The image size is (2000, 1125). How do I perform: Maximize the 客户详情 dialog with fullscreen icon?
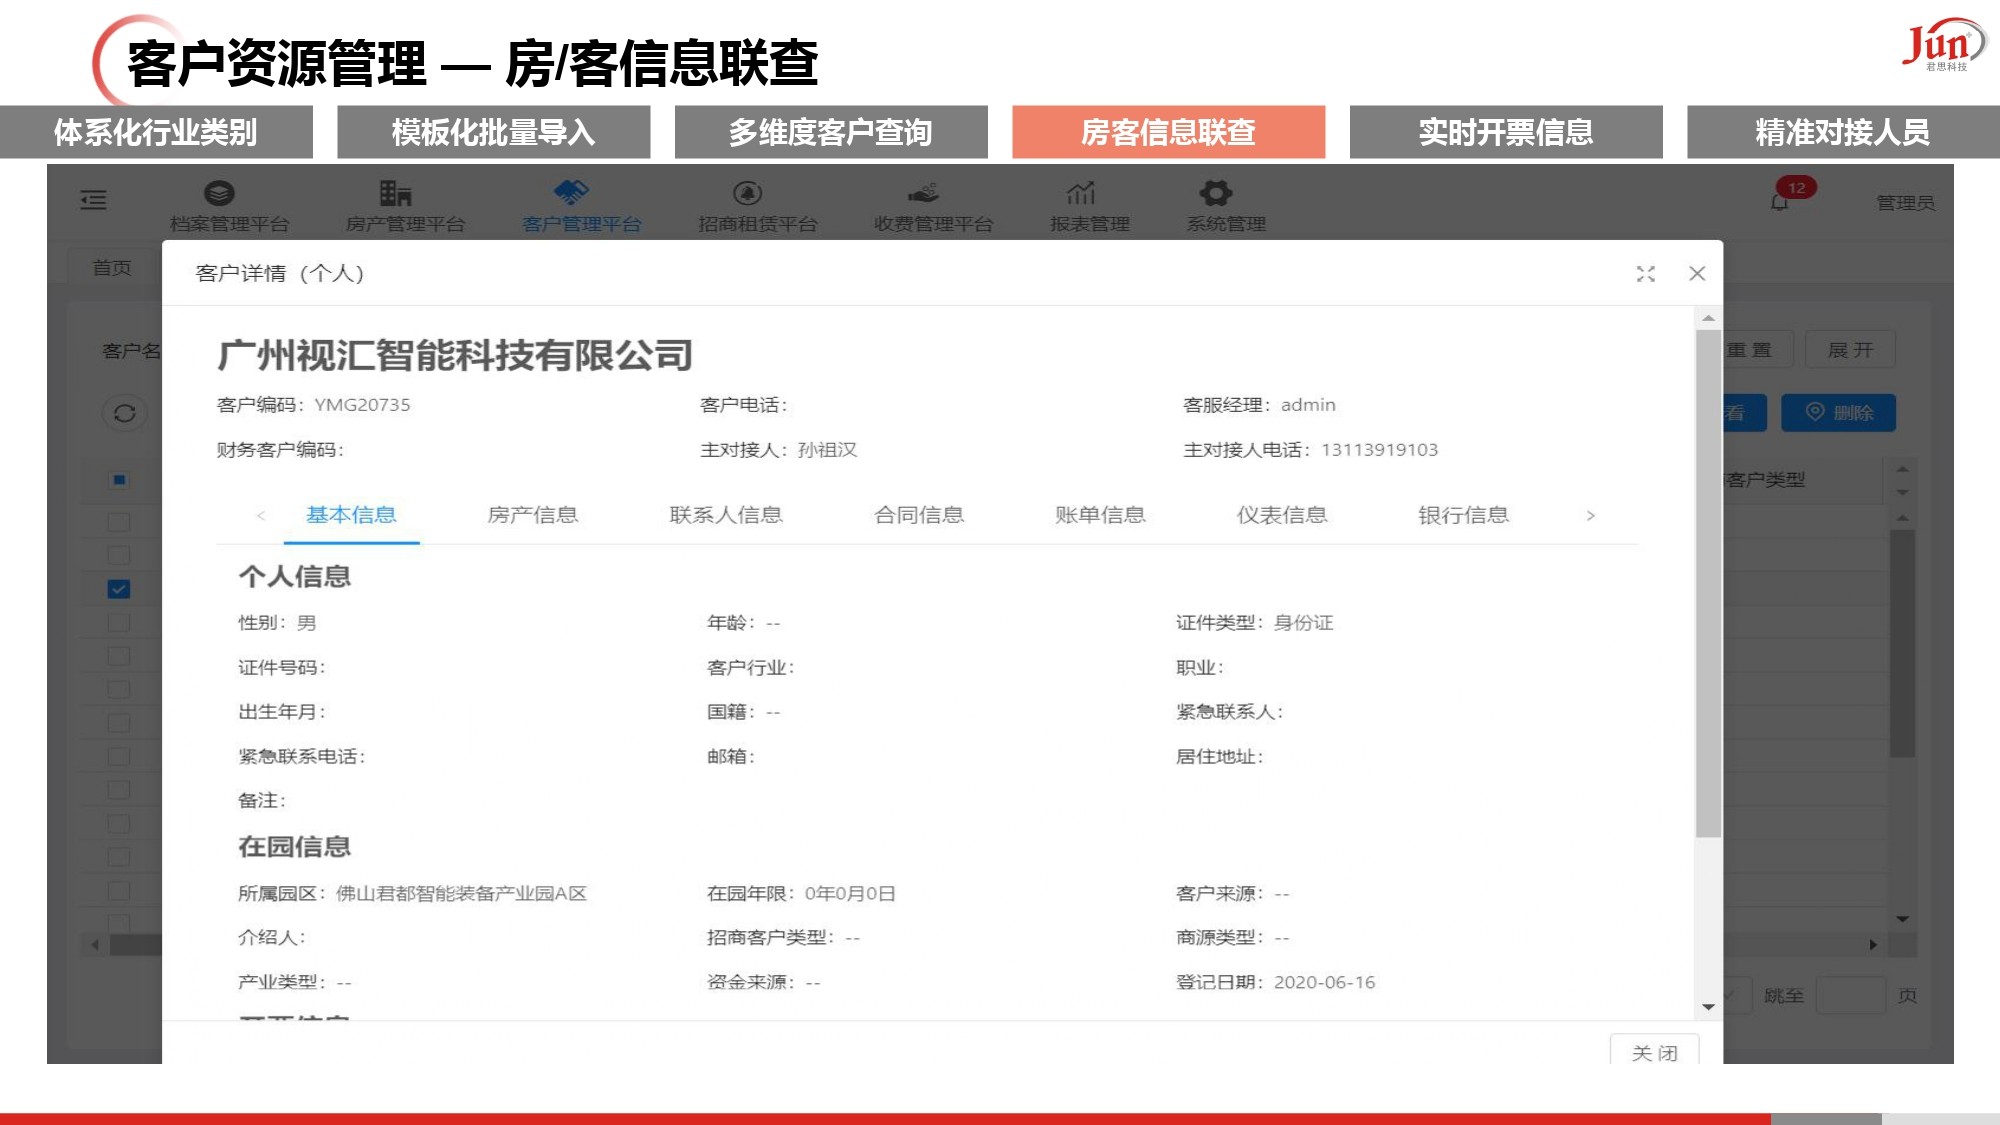1646,274
